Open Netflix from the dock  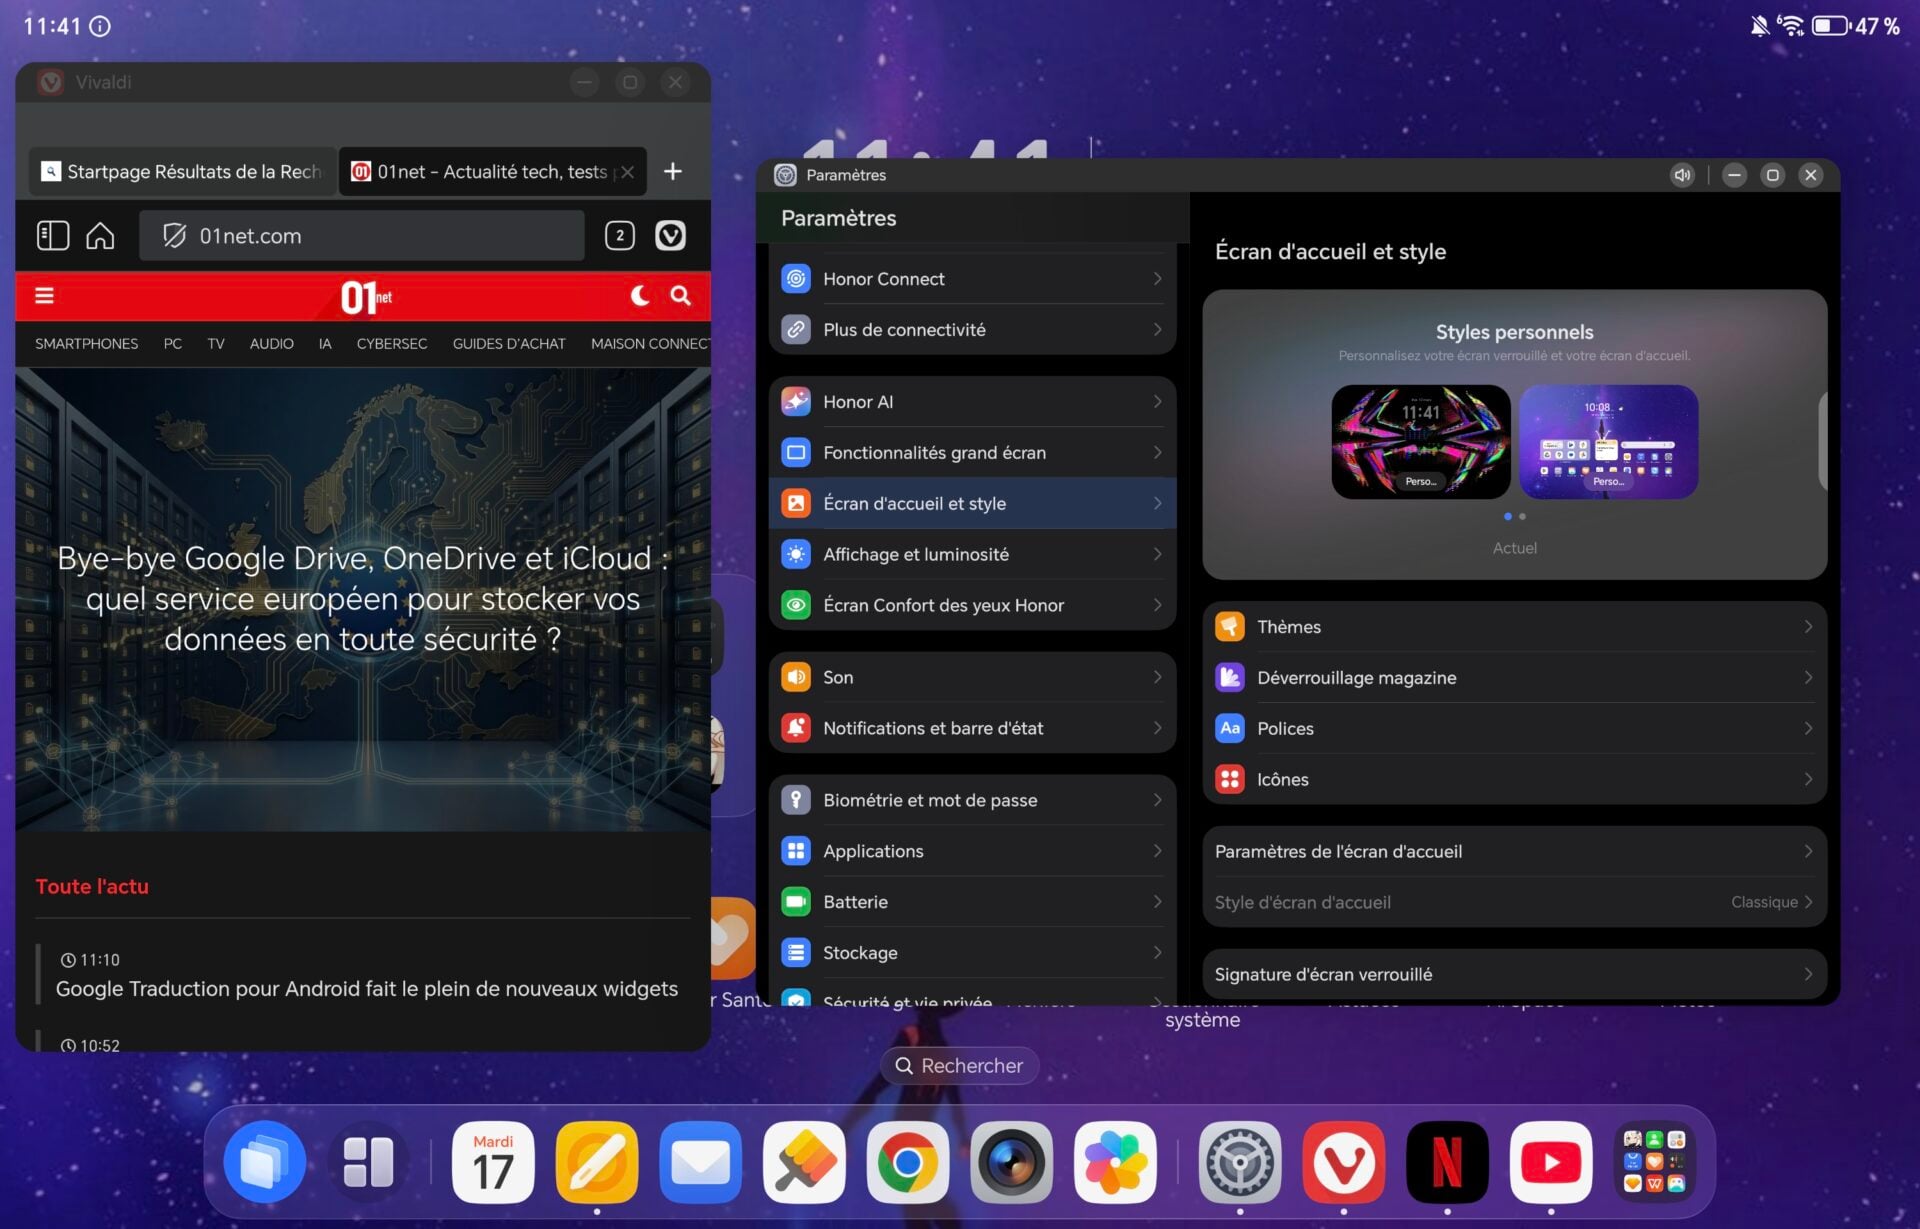[1447, 1162]
